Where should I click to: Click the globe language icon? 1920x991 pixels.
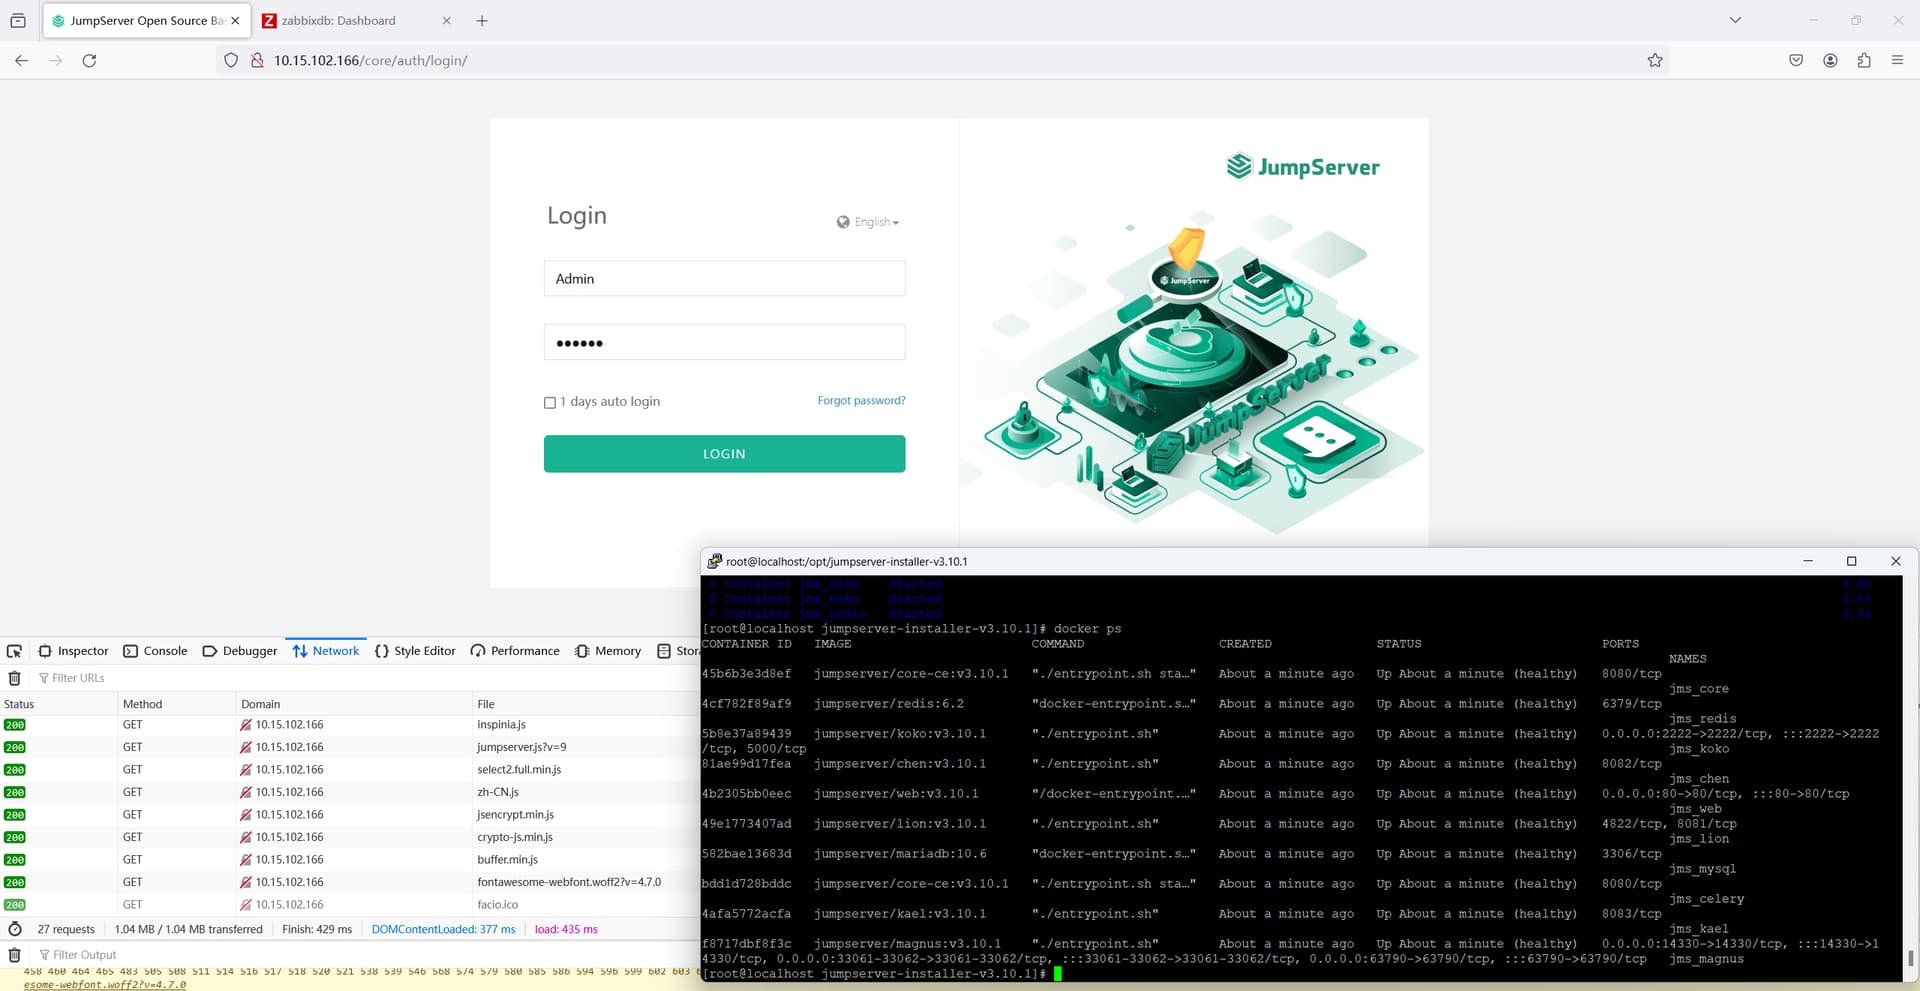(x=843, y=222)
